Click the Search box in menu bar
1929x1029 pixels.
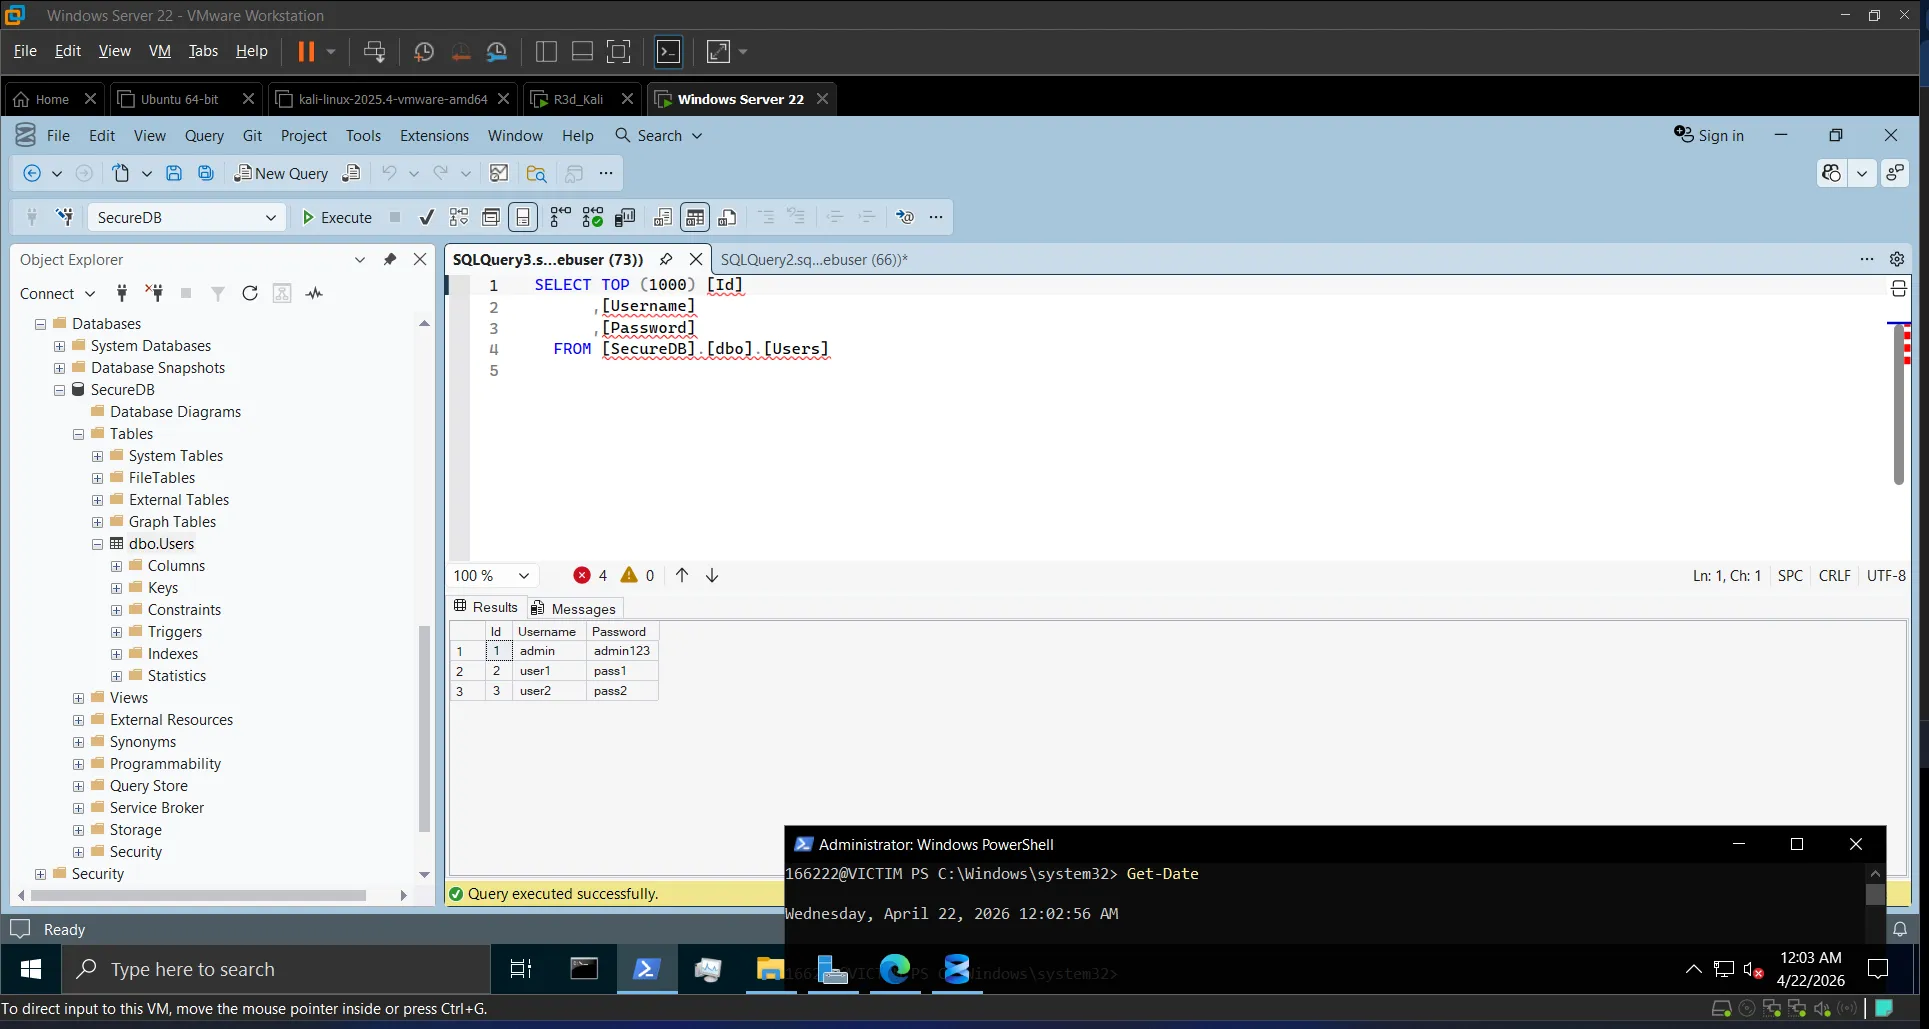pos(659,135)
